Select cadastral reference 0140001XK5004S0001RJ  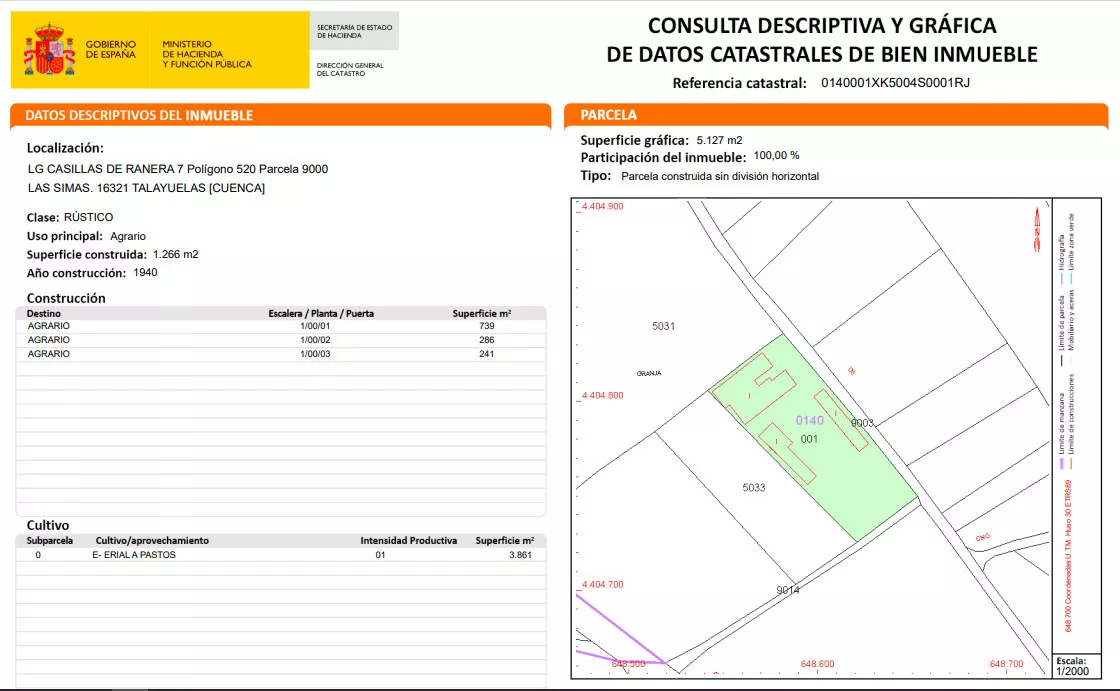tap(895, 83)
